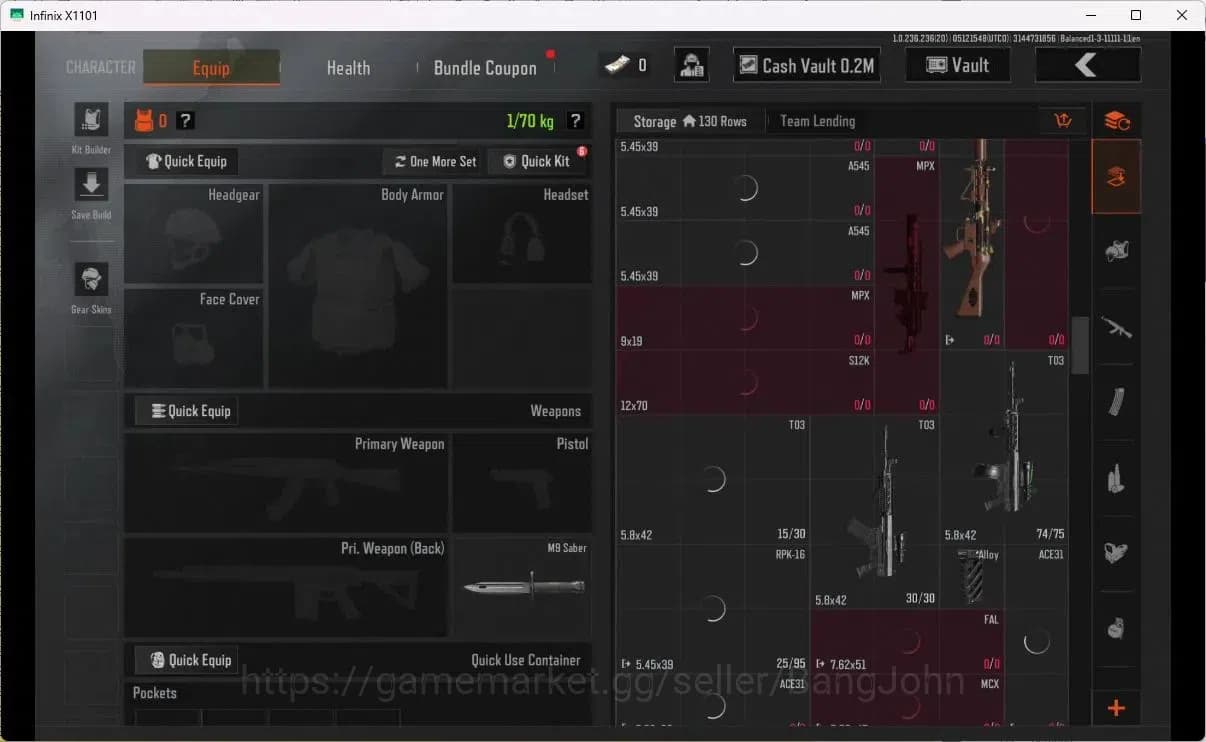
Task: Select the red MPX weapon in storage
Action: coord(907,284)
